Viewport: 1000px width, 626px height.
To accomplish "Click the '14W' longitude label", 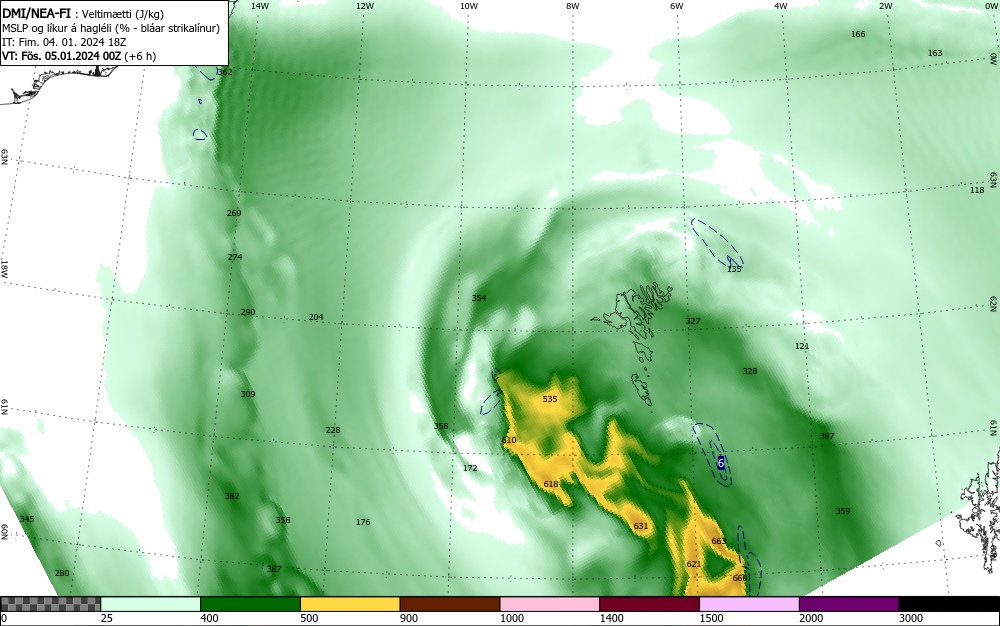I will (x=260, y=6).
